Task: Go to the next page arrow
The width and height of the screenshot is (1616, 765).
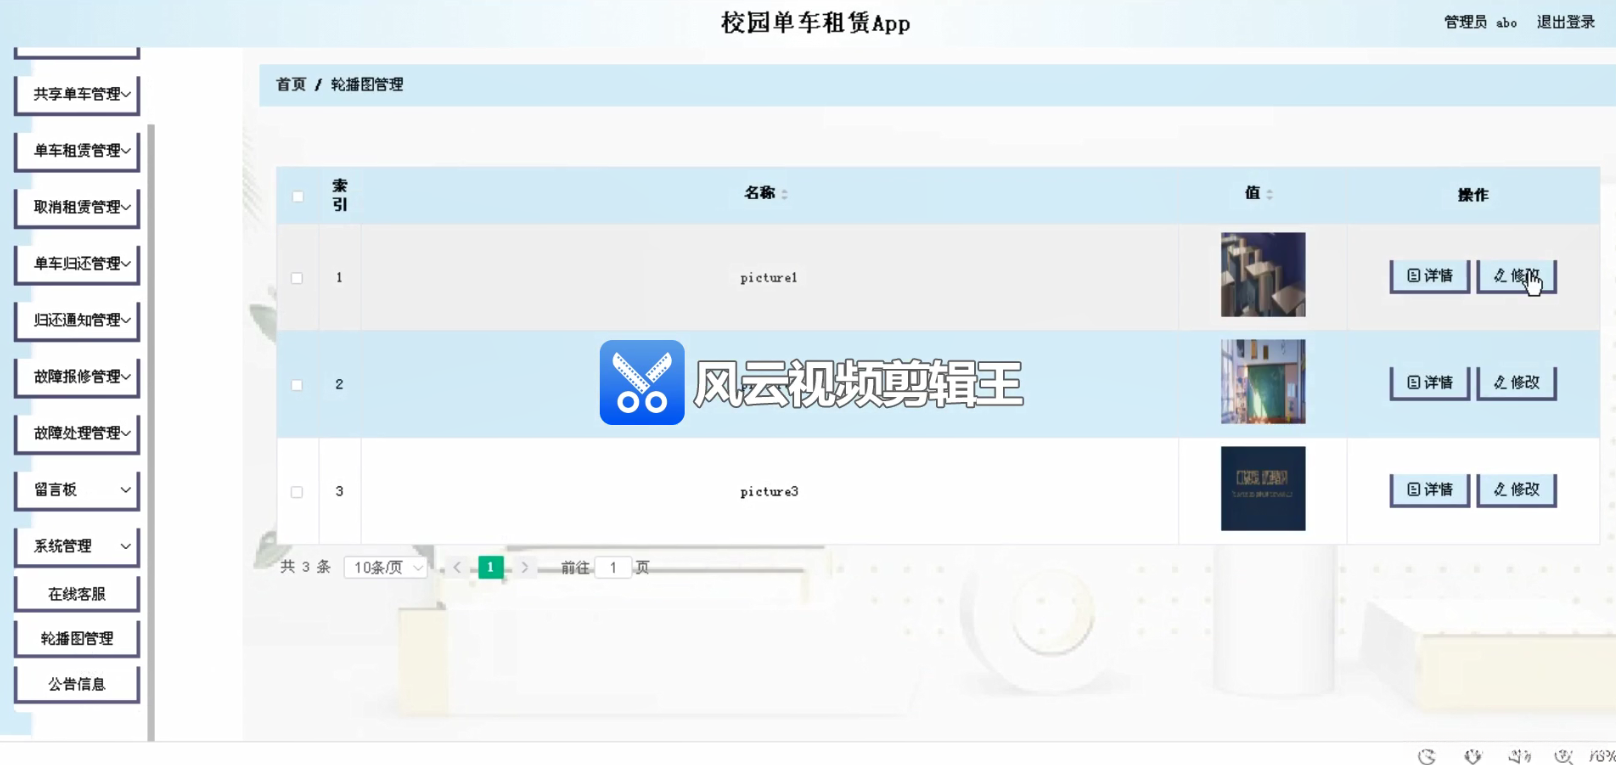Action: click(524, 568)
